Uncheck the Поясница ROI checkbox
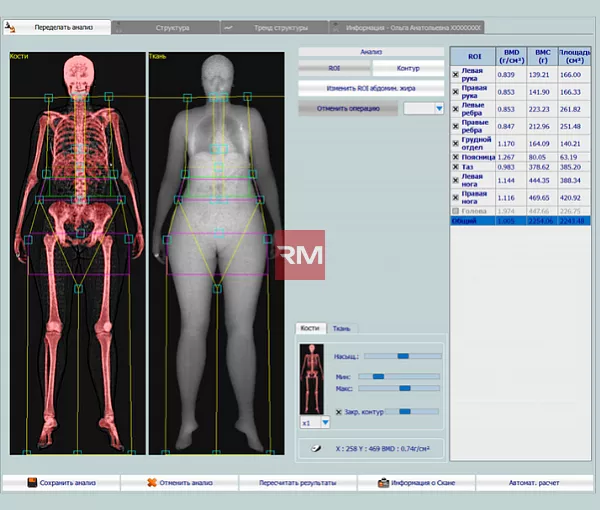 (x=455, y=157)
